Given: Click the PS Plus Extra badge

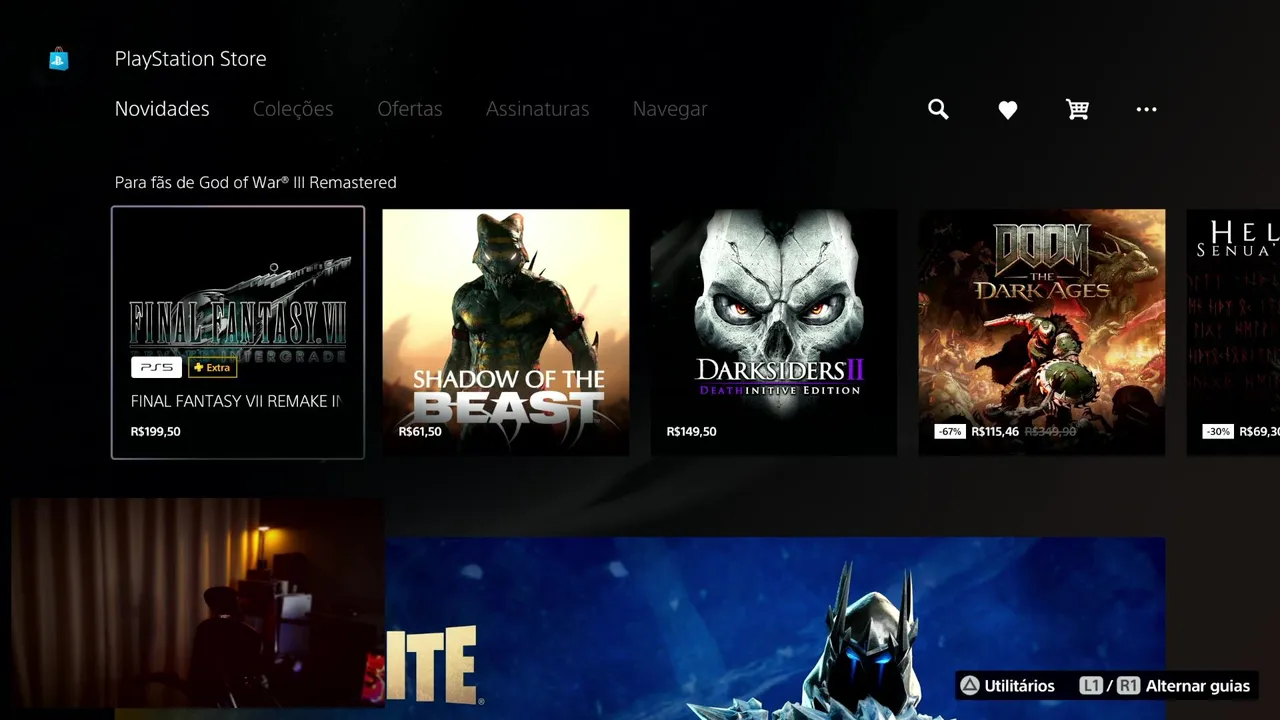Looking at the screenshot, I should coord(212,367).
